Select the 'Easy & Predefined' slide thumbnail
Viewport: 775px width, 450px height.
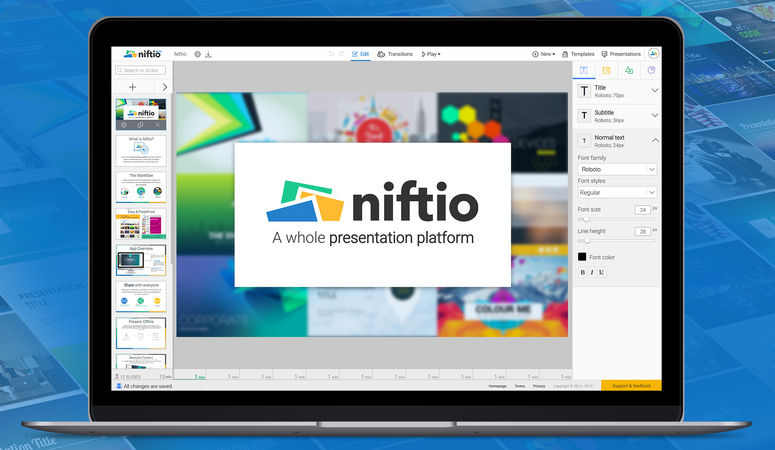[x=141, y=224]
